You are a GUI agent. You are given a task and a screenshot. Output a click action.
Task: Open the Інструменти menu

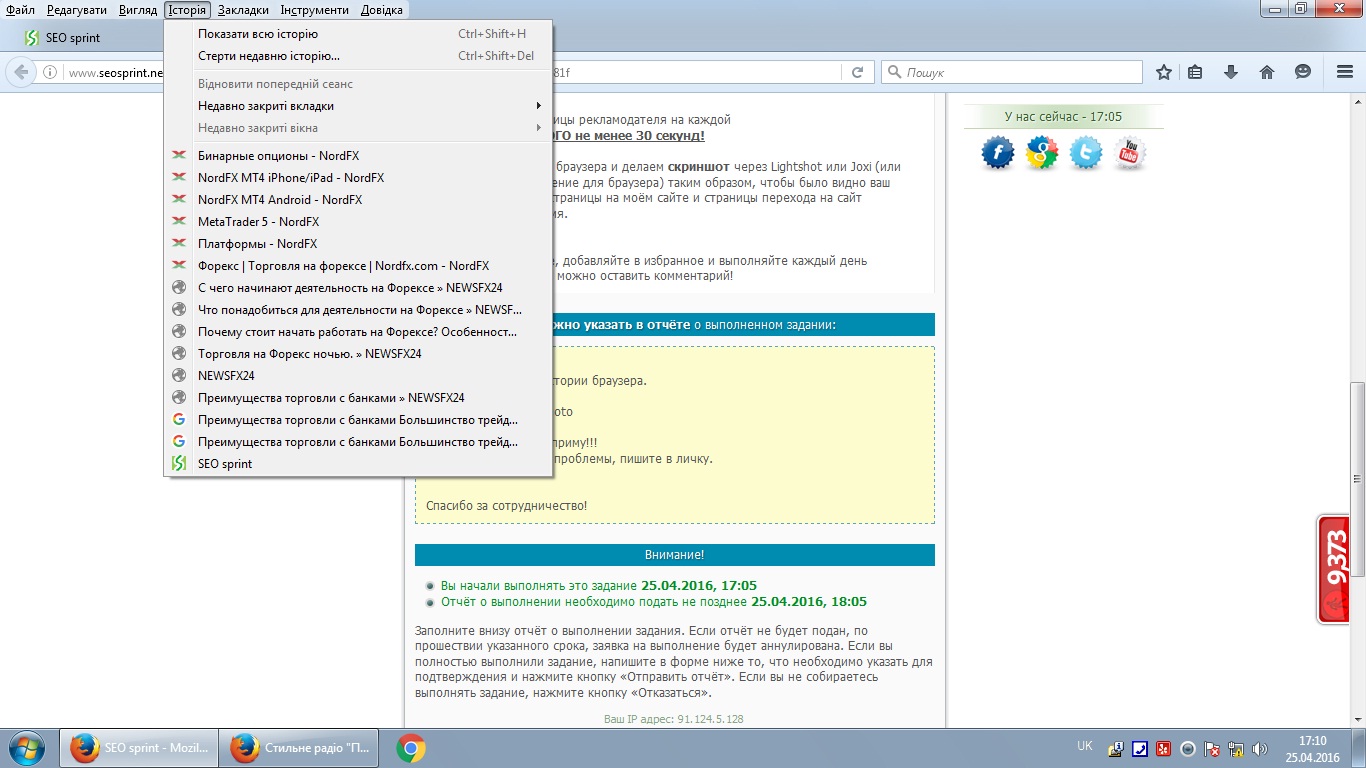315,10
